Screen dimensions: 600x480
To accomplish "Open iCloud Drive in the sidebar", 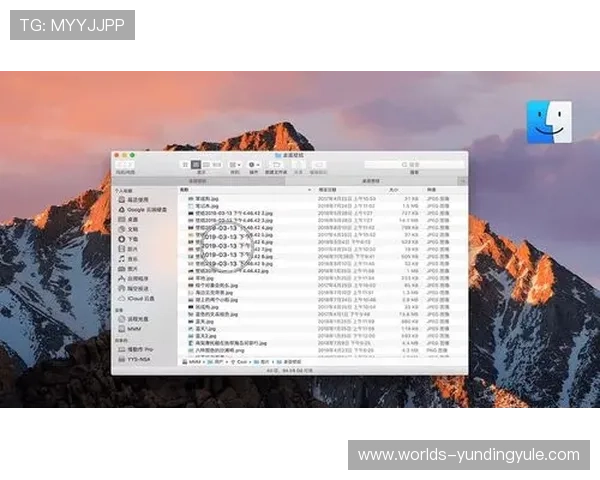I will (x=122, y=298).
